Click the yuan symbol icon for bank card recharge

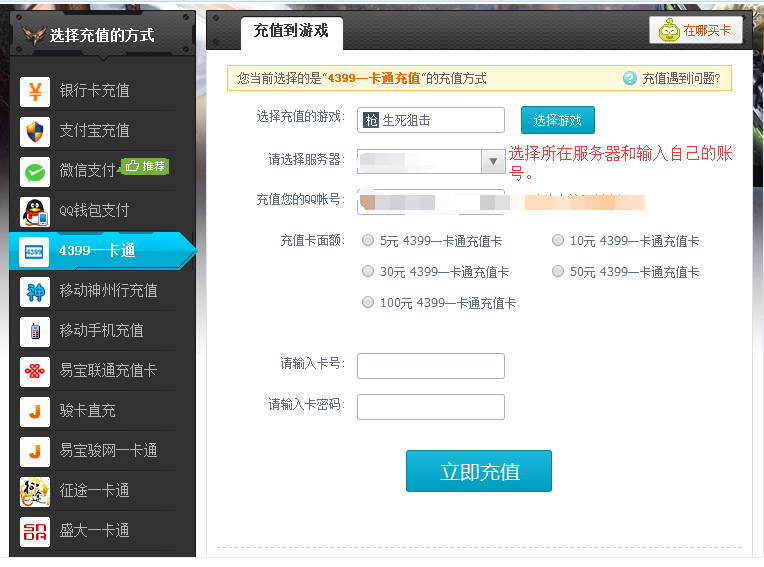35,92
